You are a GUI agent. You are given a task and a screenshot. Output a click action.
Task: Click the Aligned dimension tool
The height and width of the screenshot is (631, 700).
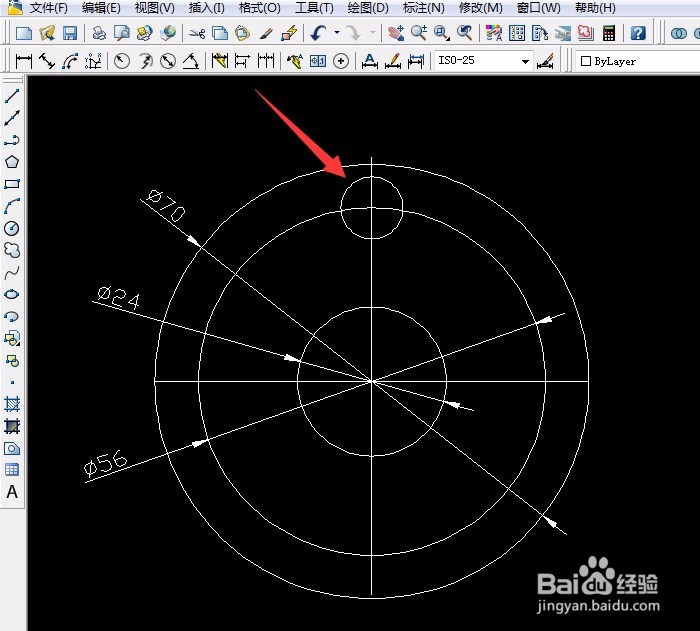[x=47, y=61]
